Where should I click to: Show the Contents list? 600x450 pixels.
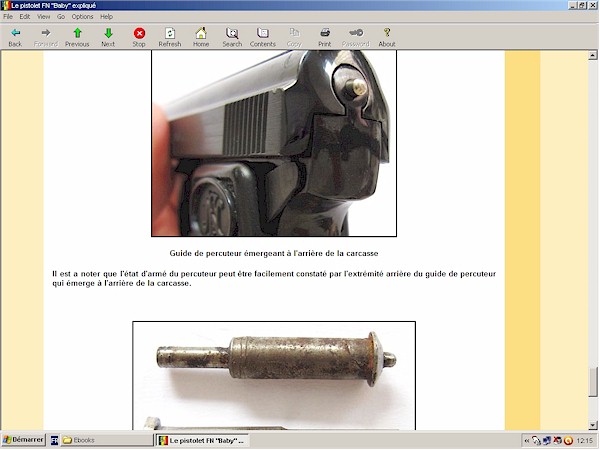tap(263, 37)
